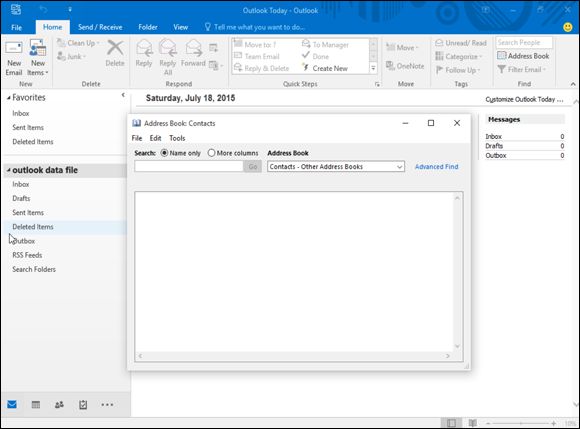Toggle Unread/ Read
580x429 pixels.
[x=461, y=43]
